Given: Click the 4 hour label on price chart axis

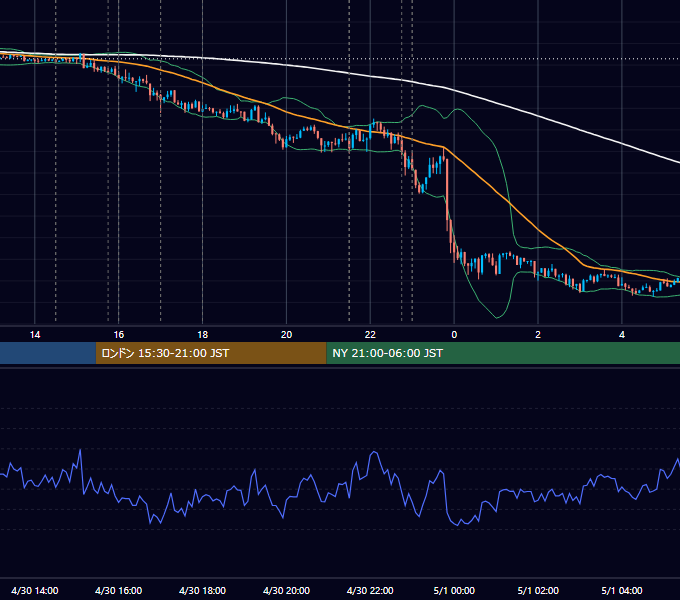Looking at the screenshot, I should (622, 335).
